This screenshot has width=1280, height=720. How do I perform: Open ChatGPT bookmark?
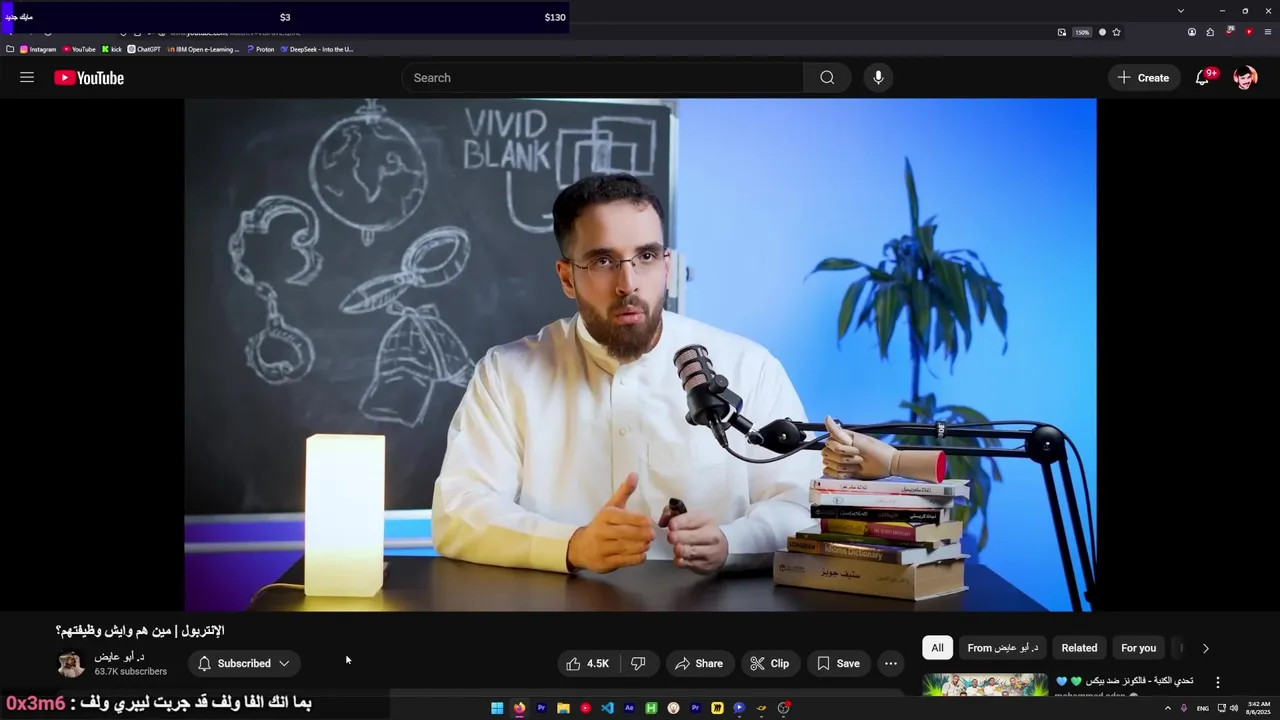point(144,49)
